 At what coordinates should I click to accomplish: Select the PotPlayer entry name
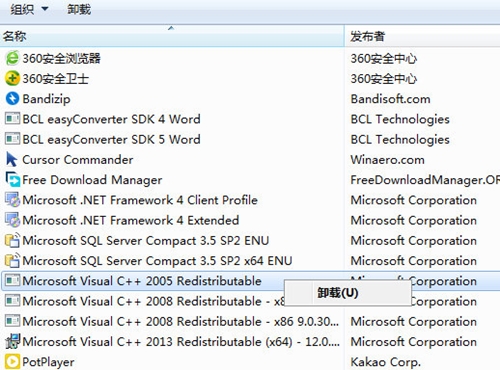point(48,362)
